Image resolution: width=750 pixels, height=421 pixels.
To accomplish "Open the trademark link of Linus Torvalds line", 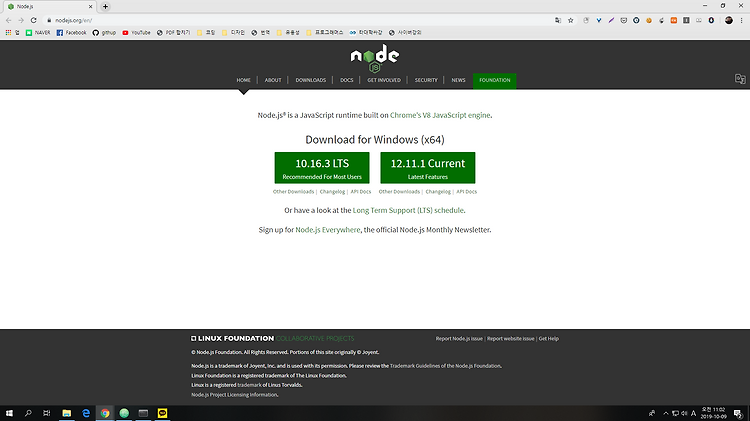I will [x=249, y=385].
